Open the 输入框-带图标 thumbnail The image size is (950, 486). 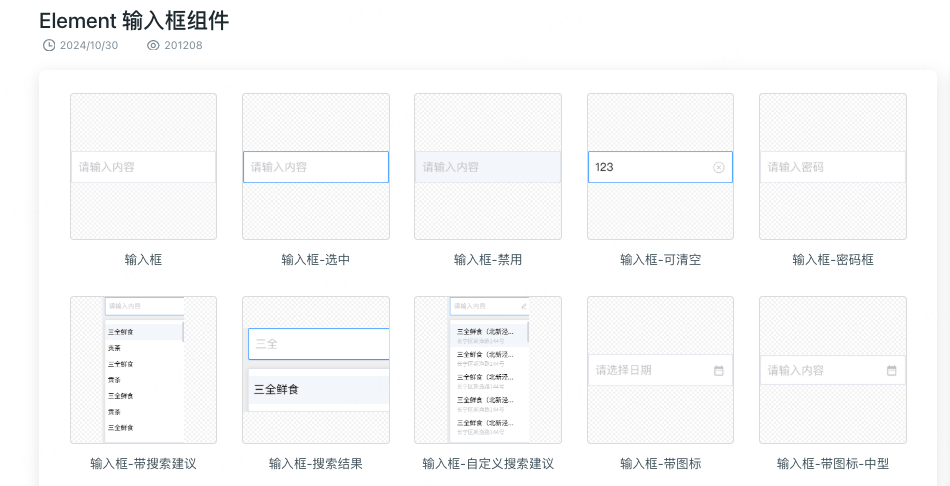pyautogui.click(x=660, y=370)
